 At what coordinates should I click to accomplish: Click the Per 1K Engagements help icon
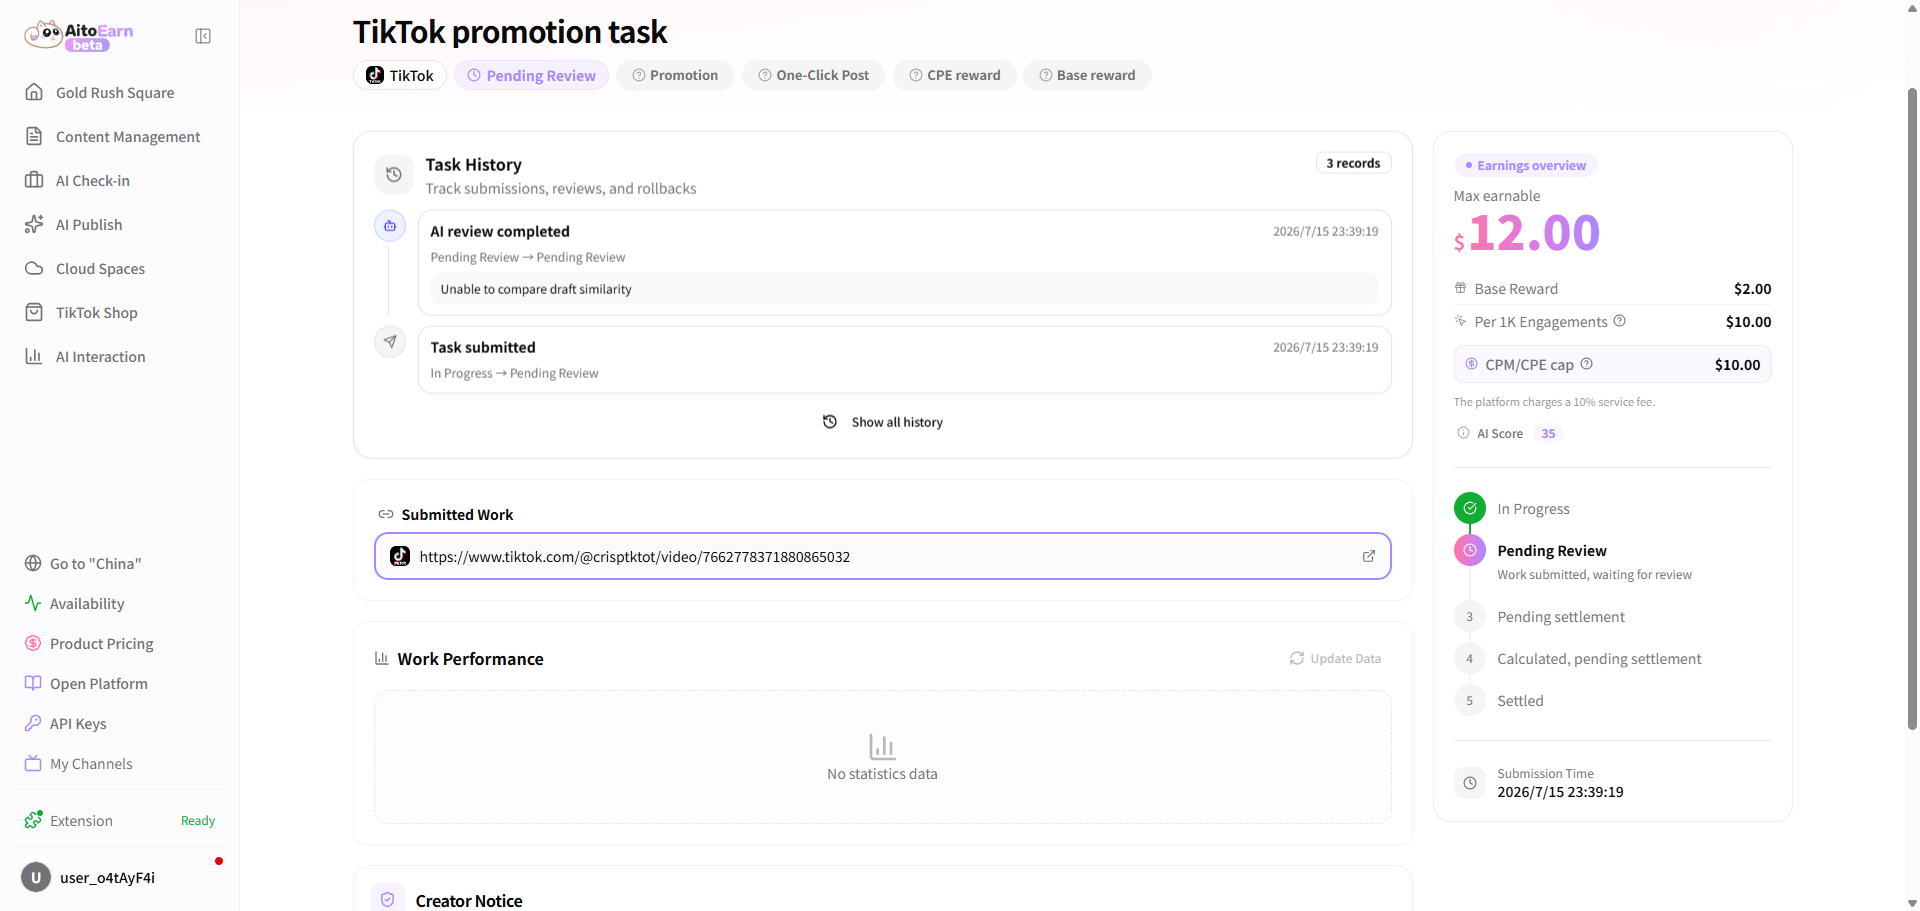point(1620,321)
